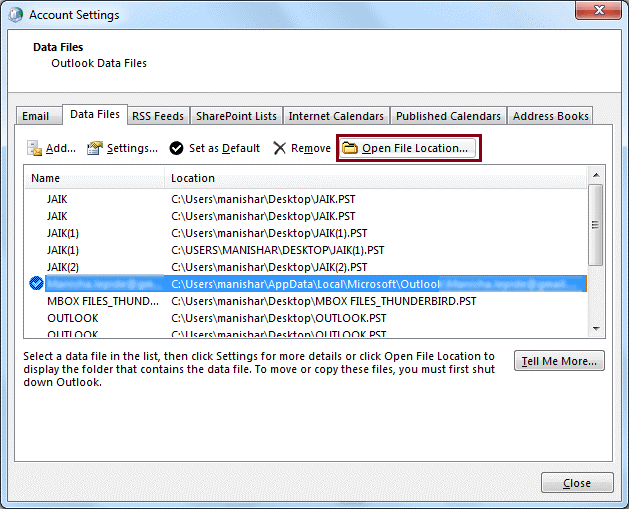
Task: Click the Add... button label
Action: click(61, 148)
